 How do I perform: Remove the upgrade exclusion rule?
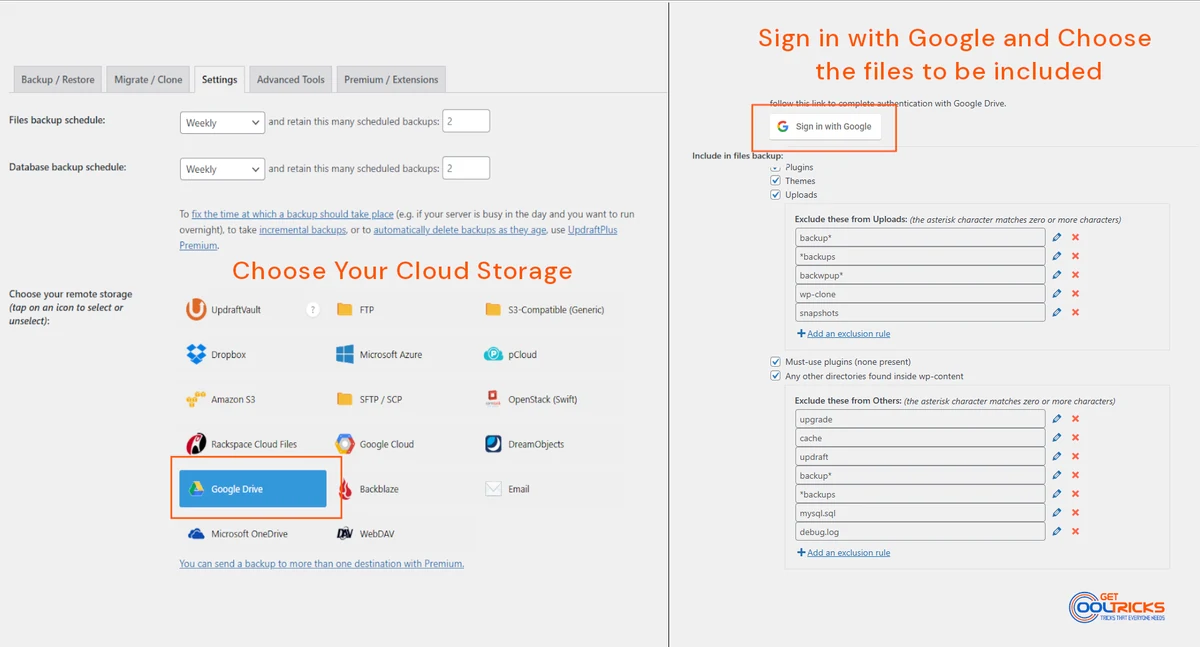(1076, 419)
